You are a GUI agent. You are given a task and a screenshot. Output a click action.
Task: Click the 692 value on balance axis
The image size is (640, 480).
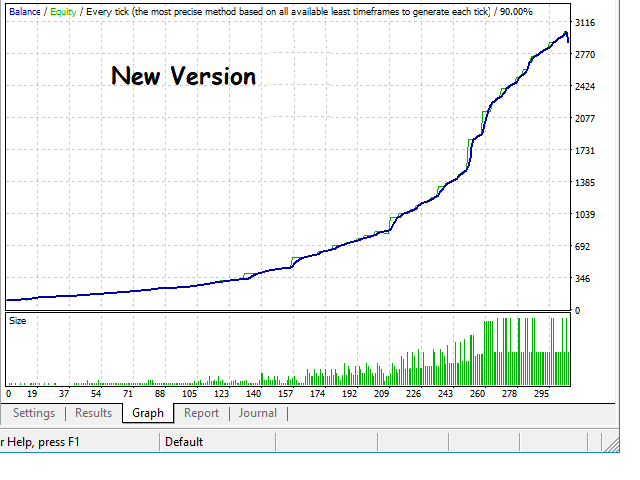click(582, 247)
